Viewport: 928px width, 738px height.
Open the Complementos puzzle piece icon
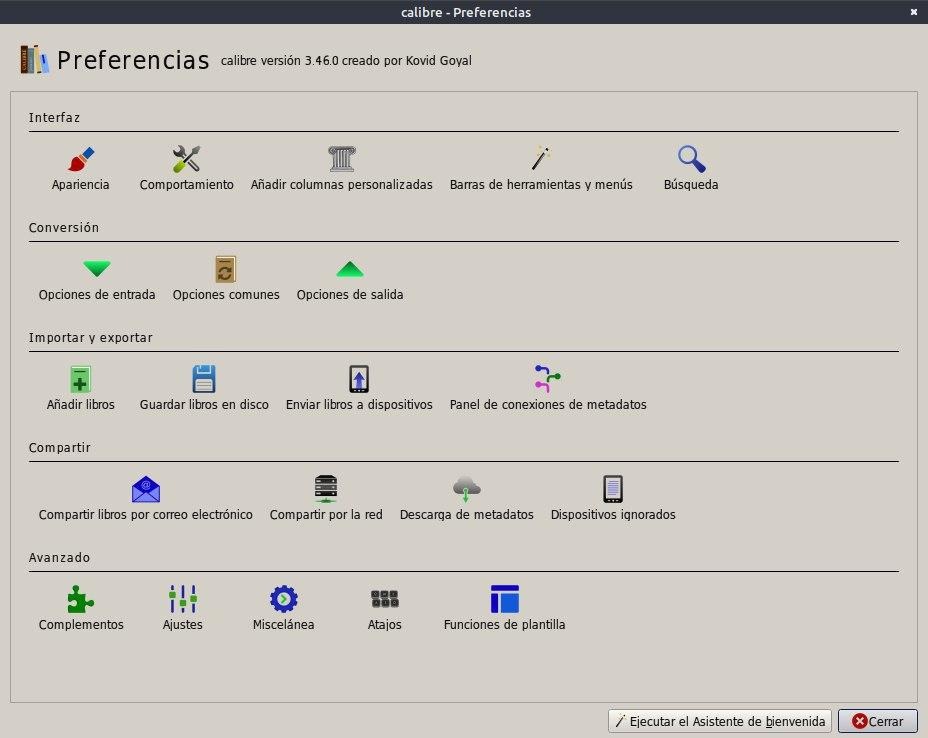click(80, 600)
